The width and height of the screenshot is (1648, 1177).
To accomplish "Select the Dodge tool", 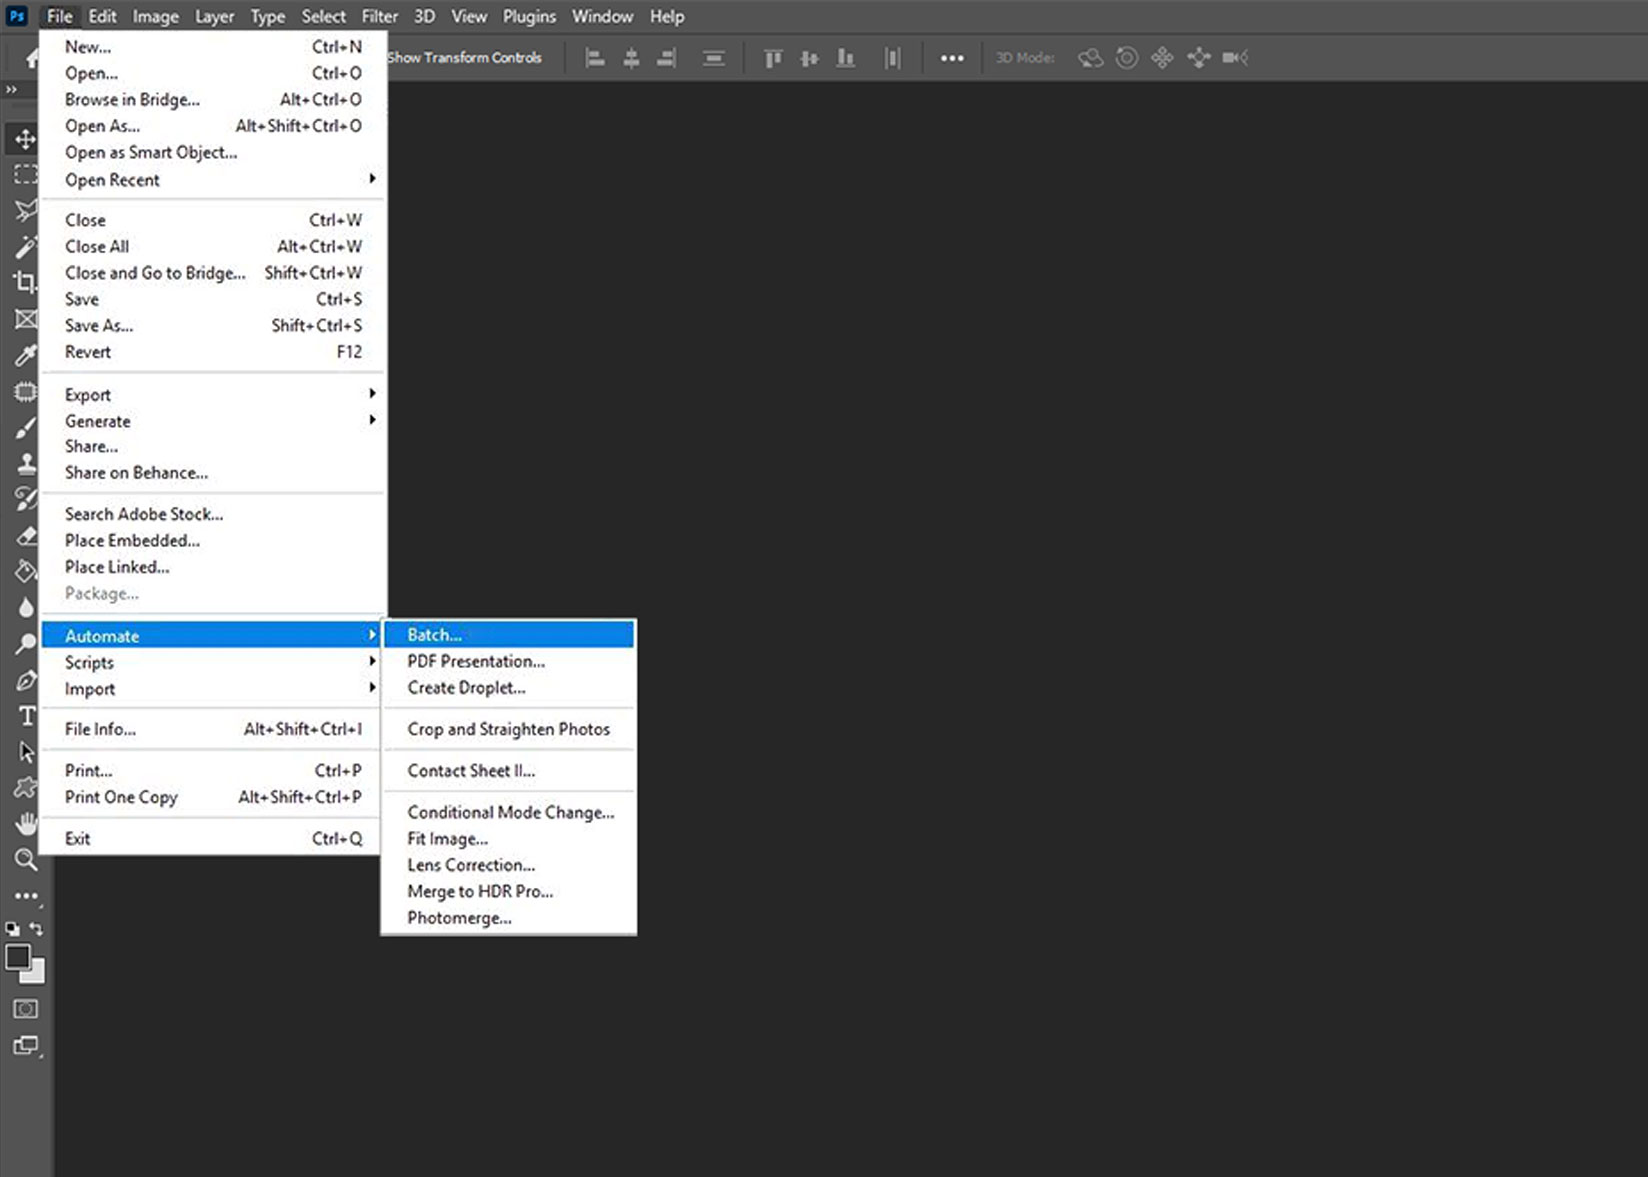I will click(25, 644).
